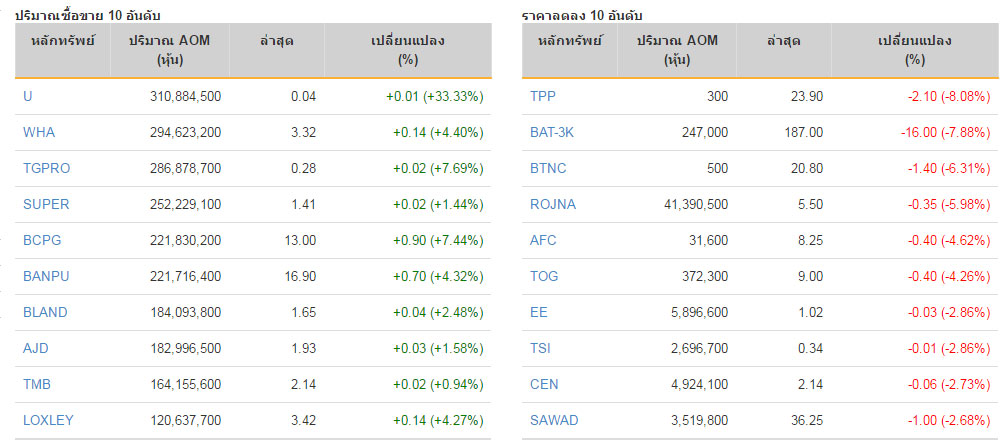Open the AFC stock link
1003x442 pixels.
pos(543,241)
